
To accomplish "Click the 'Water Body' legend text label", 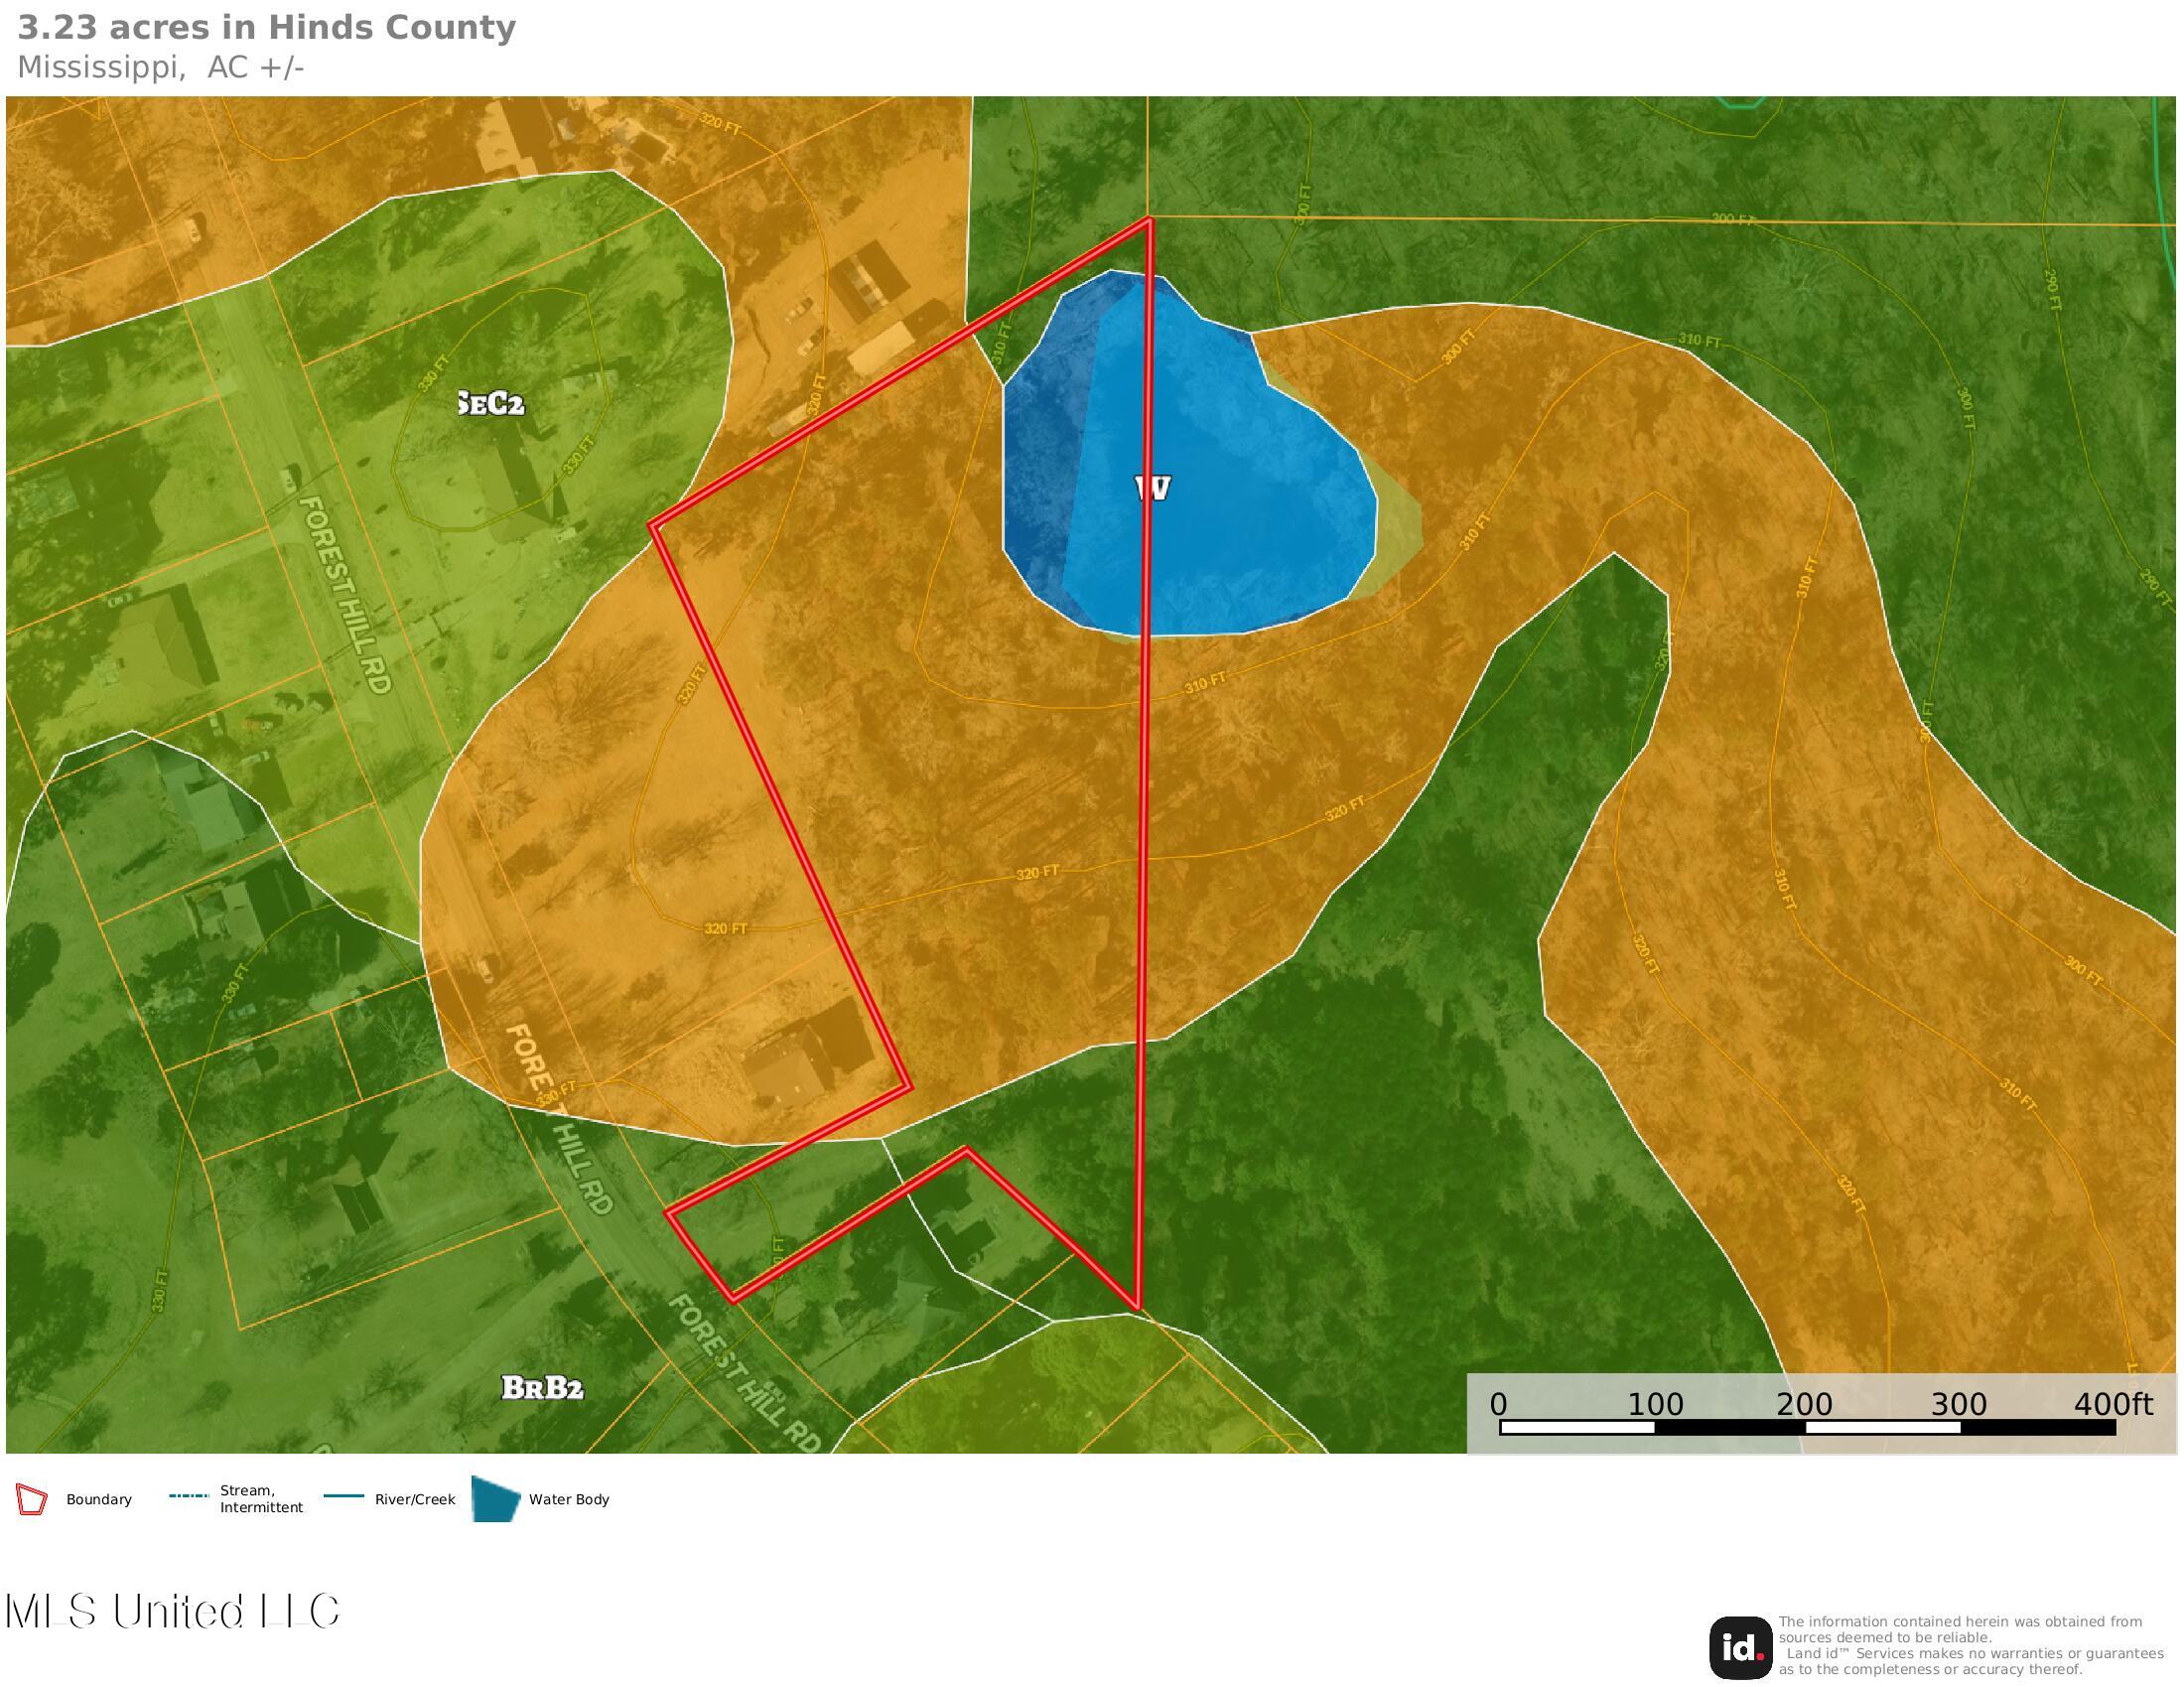I will coord(569,1500).
